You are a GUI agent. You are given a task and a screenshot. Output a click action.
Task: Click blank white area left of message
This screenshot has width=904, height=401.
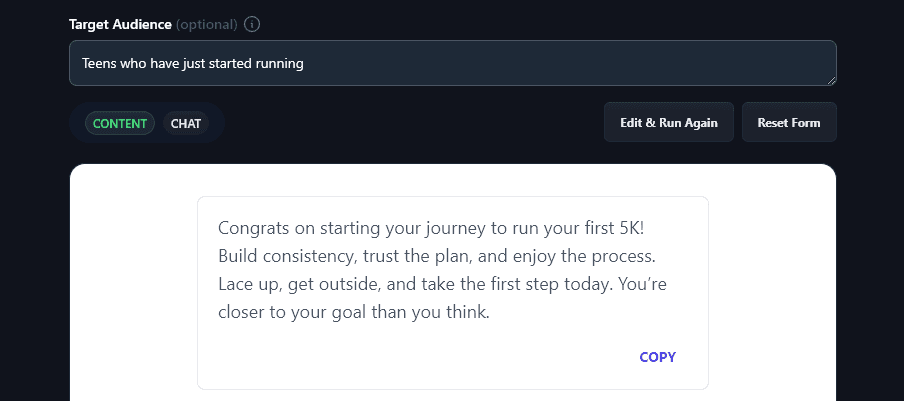point(133,290)
